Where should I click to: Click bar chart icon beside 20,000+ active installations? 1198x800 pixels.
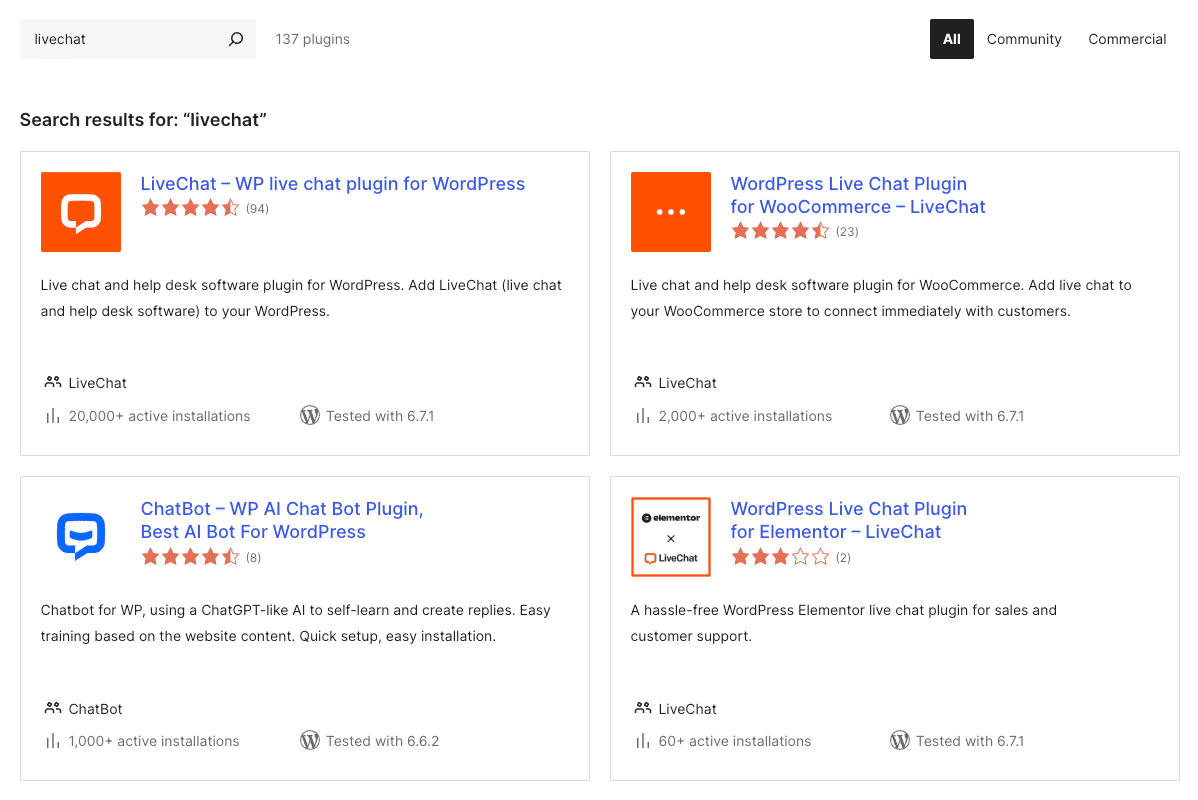click(53, 416)
